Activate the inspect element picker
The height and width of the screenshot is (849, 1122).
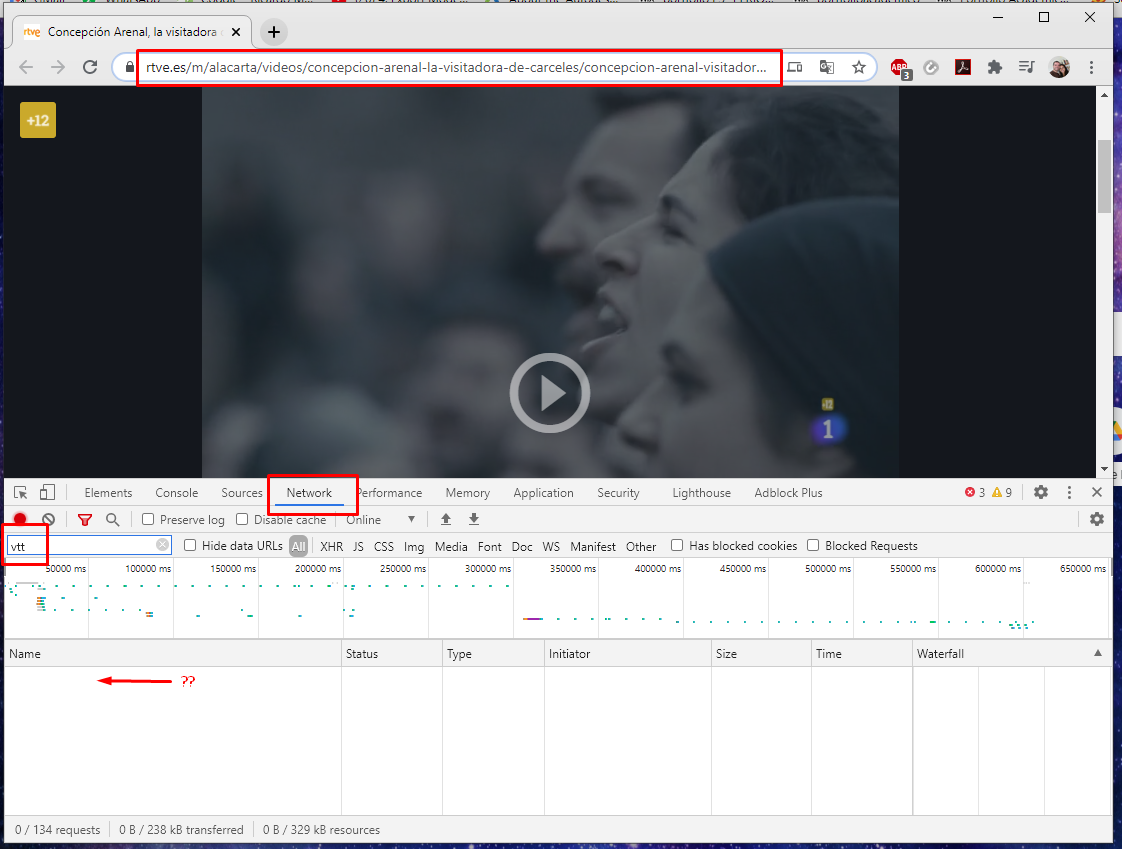tap(21, 493)
